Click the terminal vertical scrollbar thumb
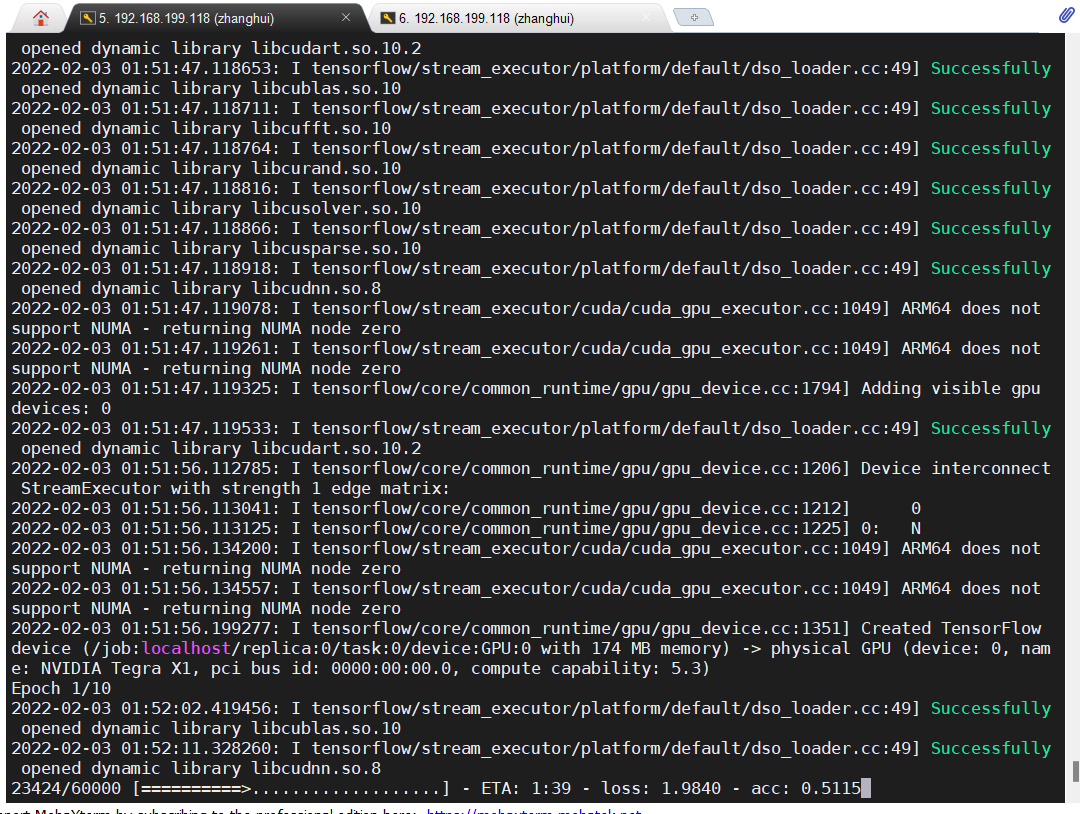The image size is (1080, 814). click(x=1075, y=771)
